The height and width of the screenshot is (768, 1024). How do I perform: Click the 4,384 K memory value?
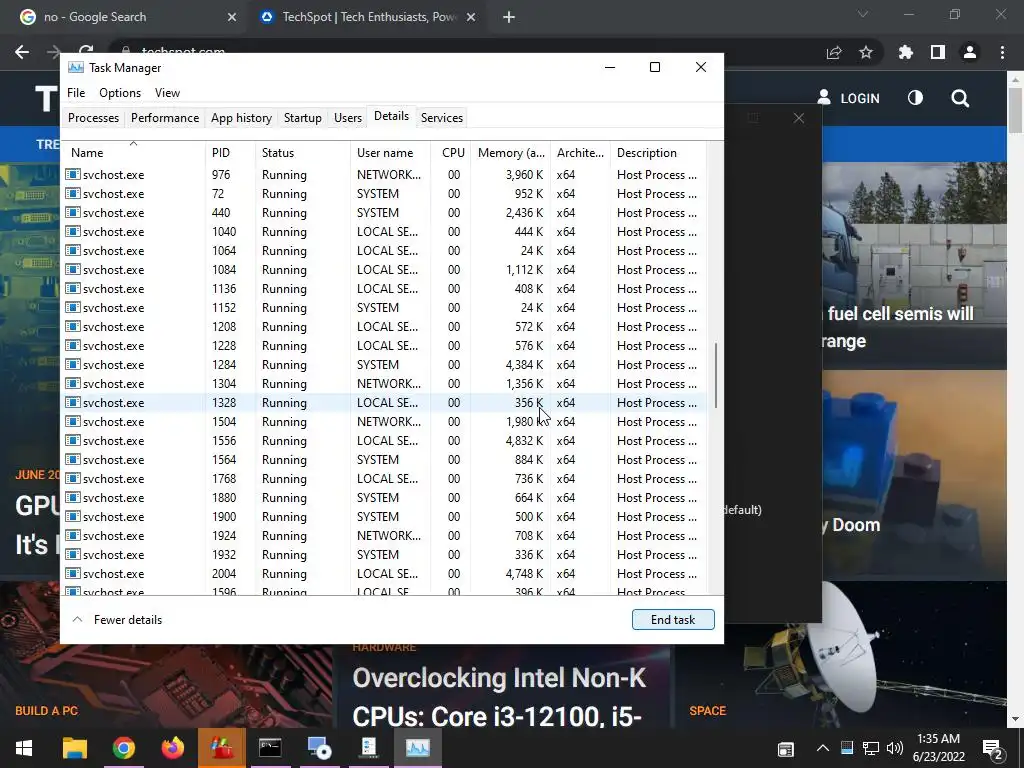[x=524, y=364]
